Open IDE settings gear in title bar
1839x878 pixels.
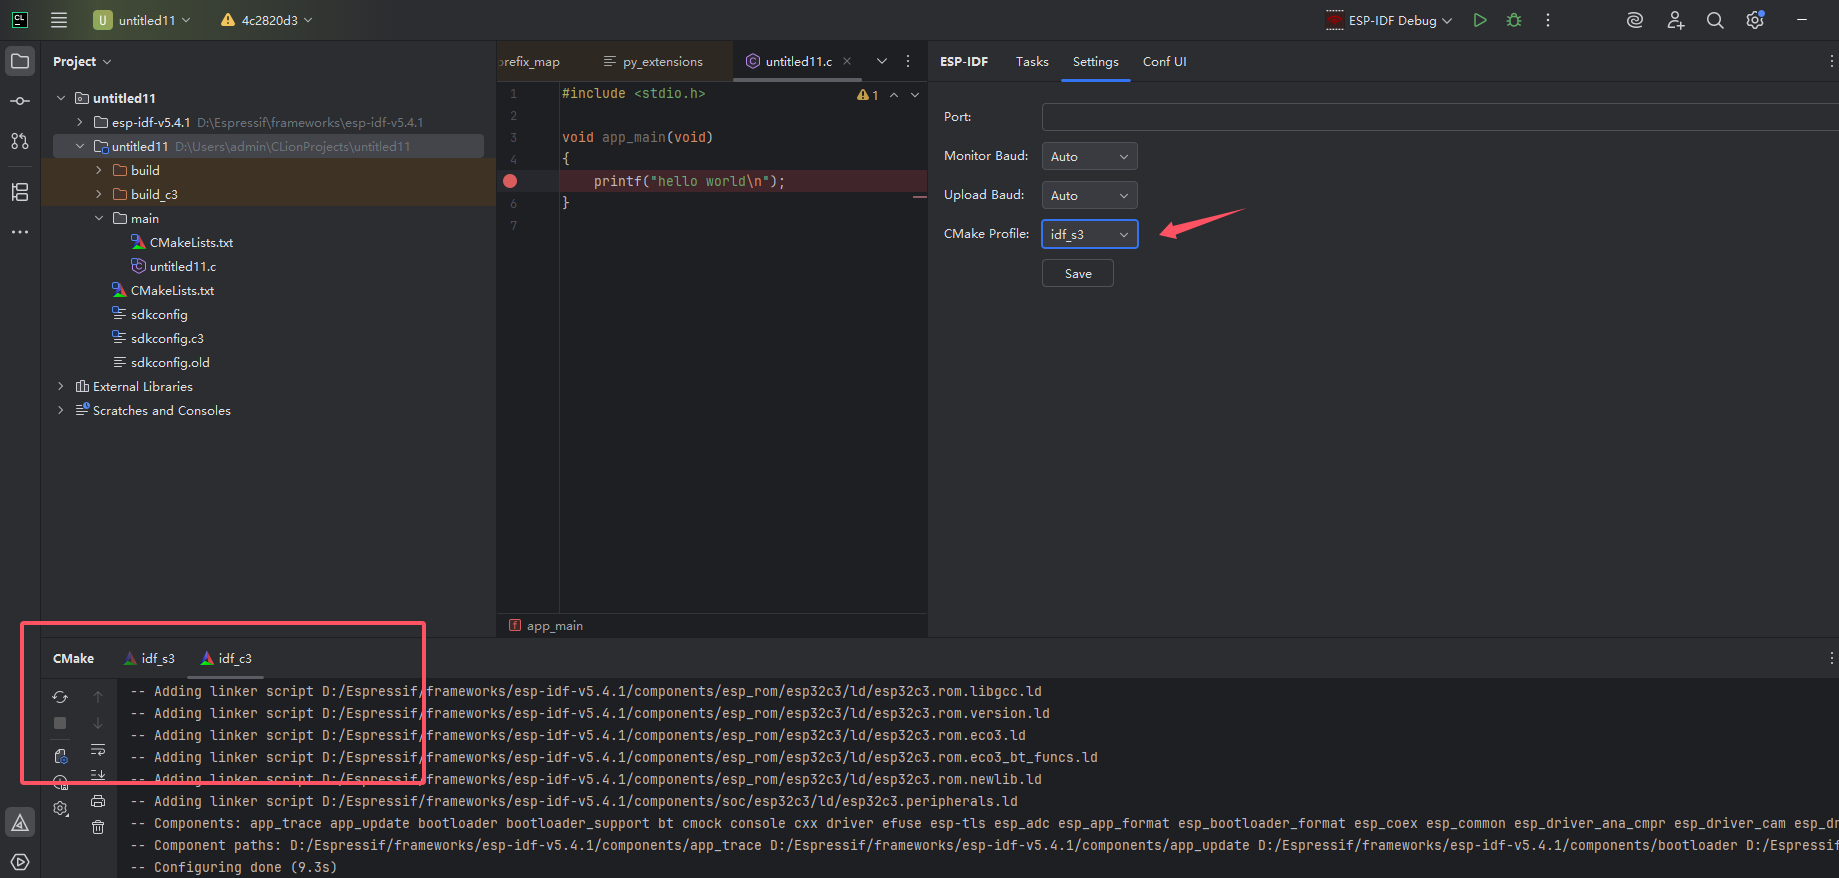(x=1755, y=20)
